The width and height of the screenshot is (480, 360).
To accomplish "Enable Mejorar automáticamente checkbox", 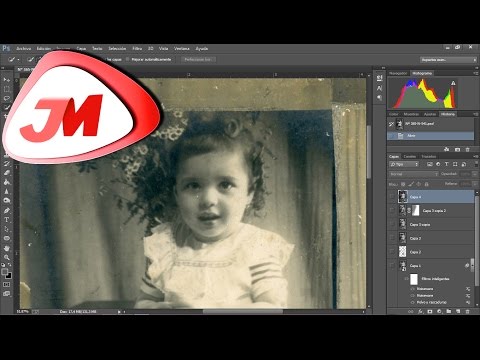I will (128, 59).
